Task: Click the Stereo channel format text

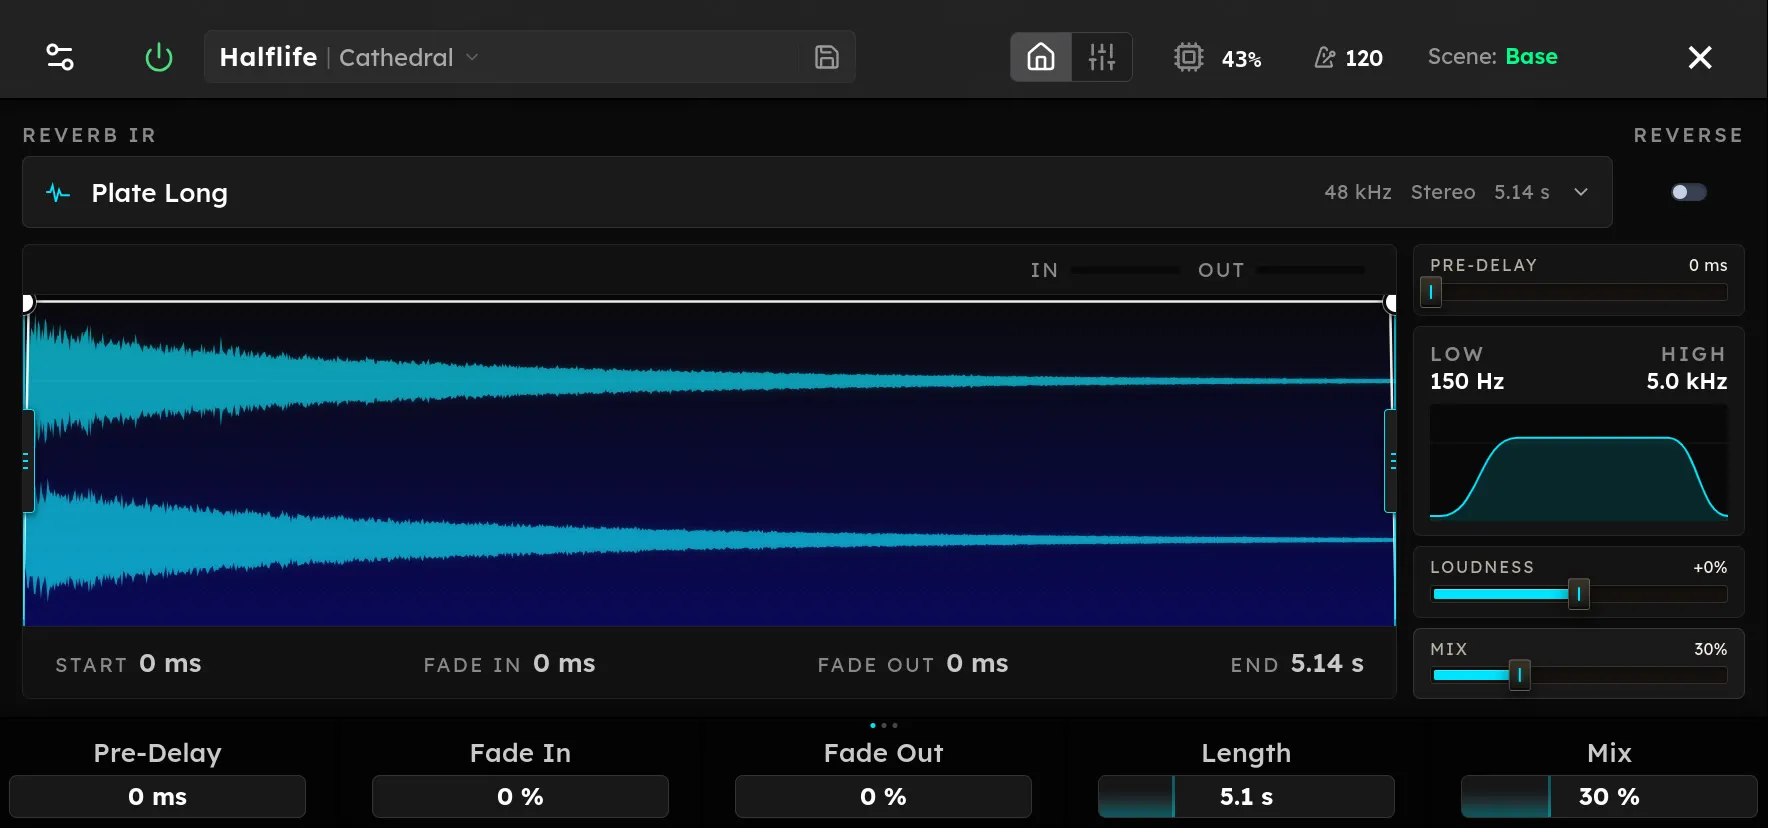Action: (x=1443, y=192)
